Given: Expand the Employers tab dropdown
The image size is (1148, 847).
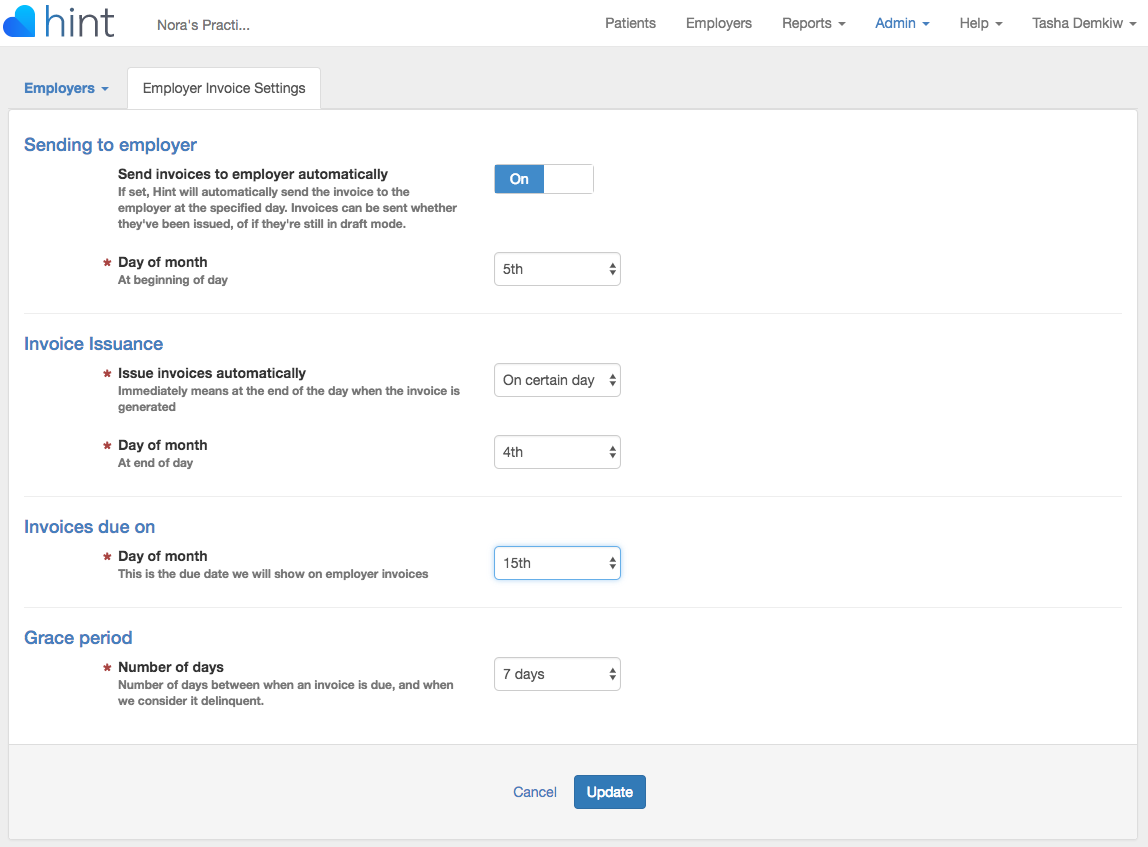Looking at the screenshot, I should point(66,88).
